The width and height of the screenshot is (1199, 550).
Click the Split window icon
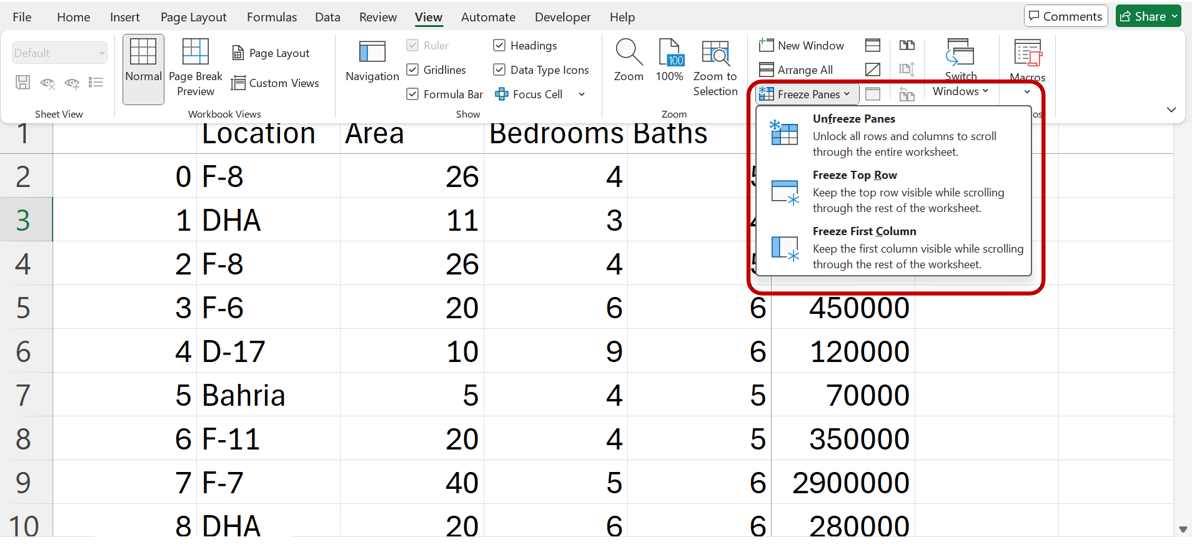tap(872, 45)
